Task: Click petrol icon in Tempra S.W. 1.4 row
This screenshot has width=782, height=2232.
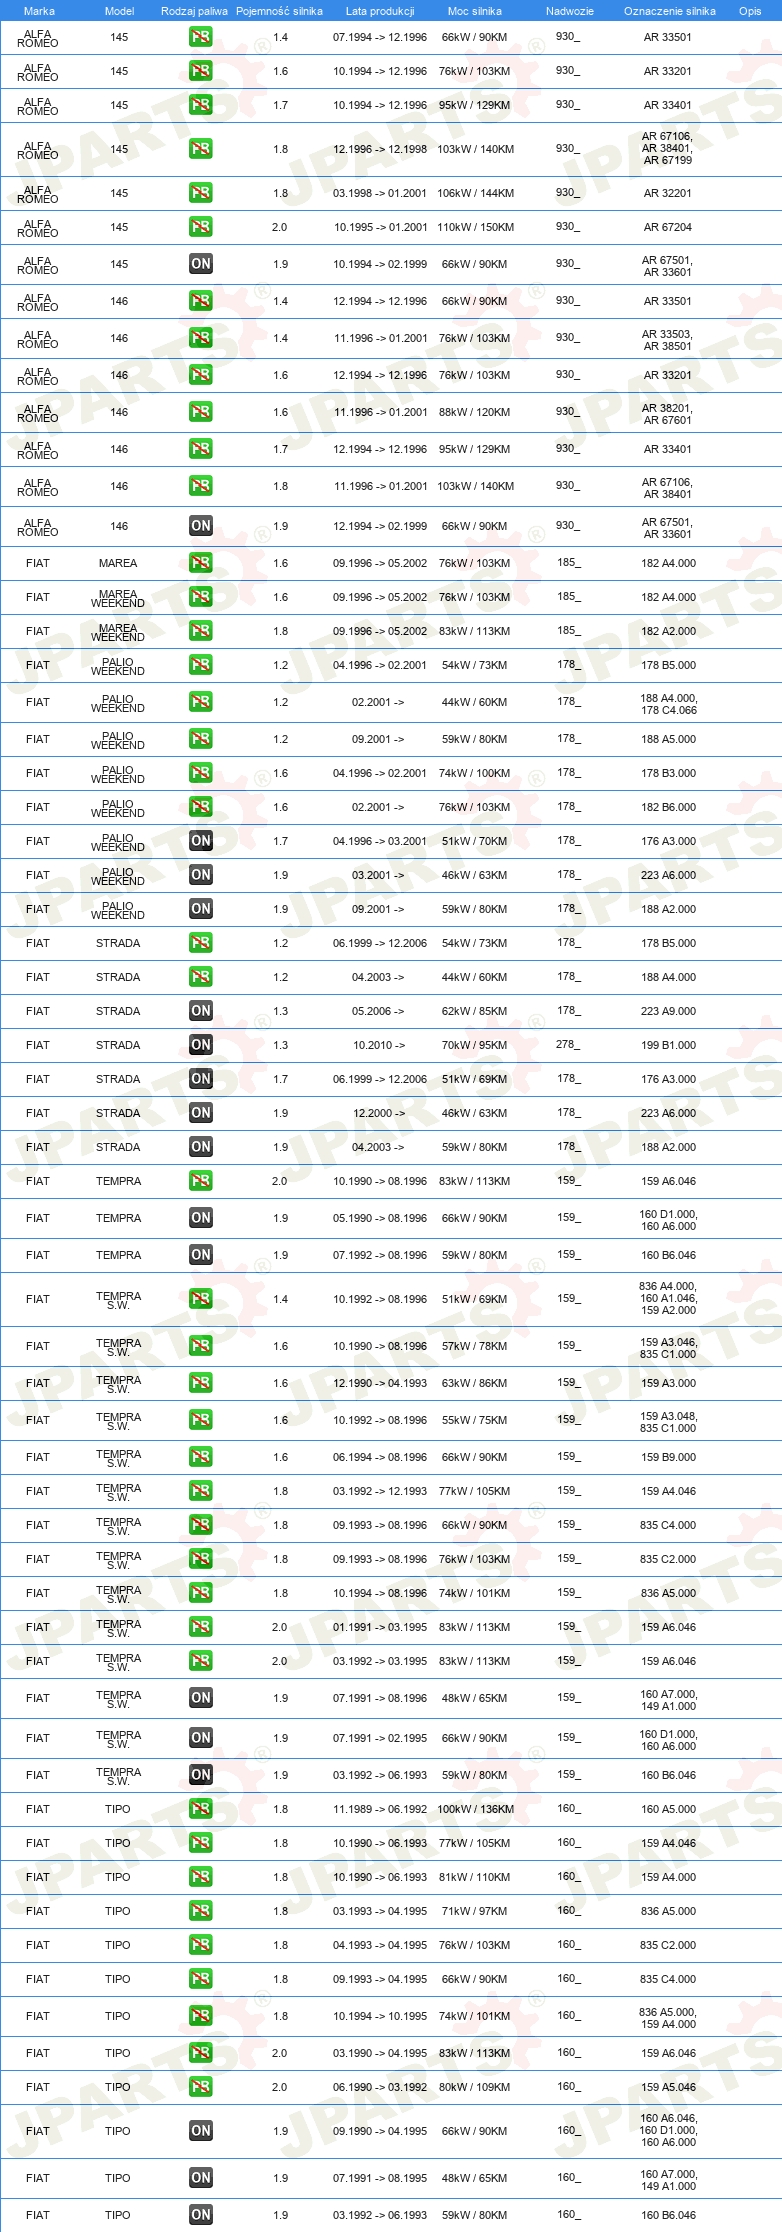Action: click(201, 1299)
